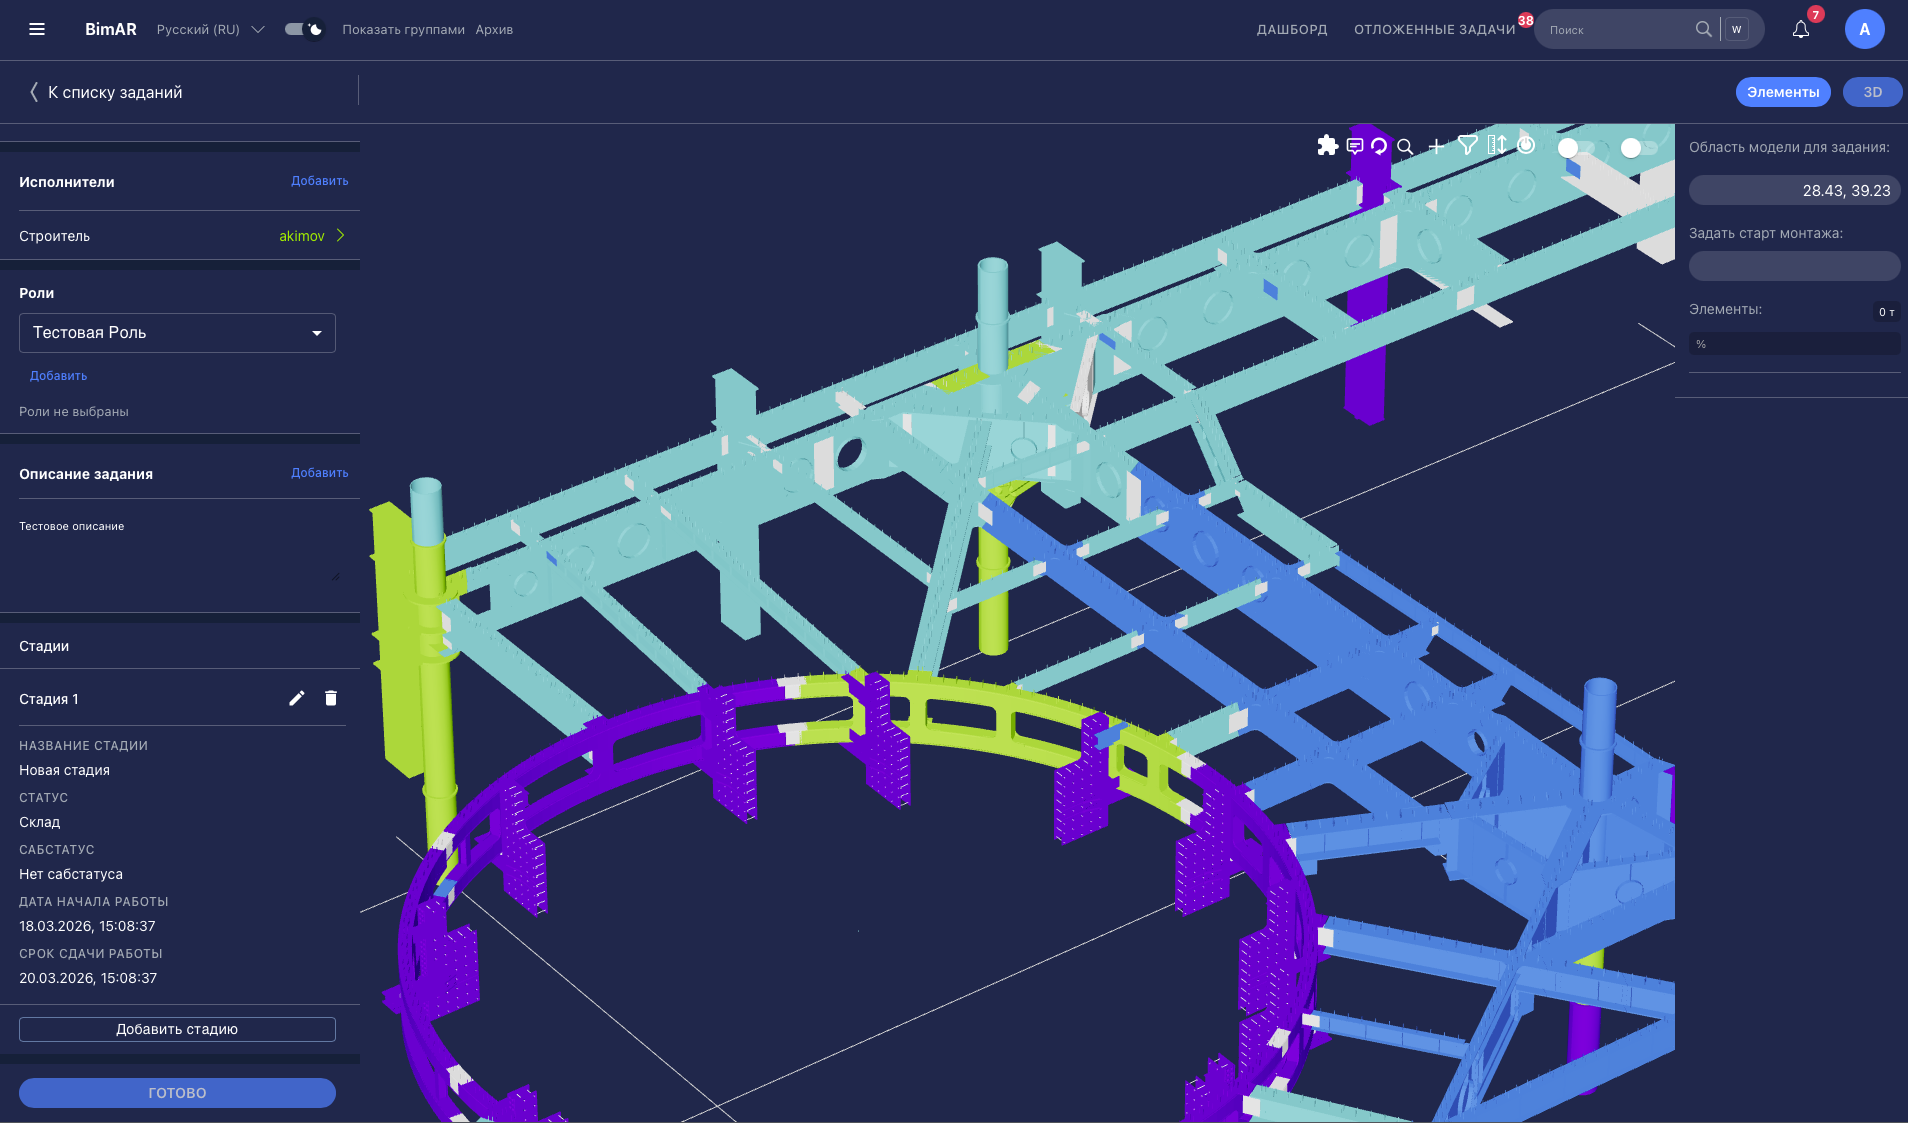The width and height of the screenshot is (1908, 1123).
Task: Click the Задать старт монтажа field
Action: coord(1794,266)
